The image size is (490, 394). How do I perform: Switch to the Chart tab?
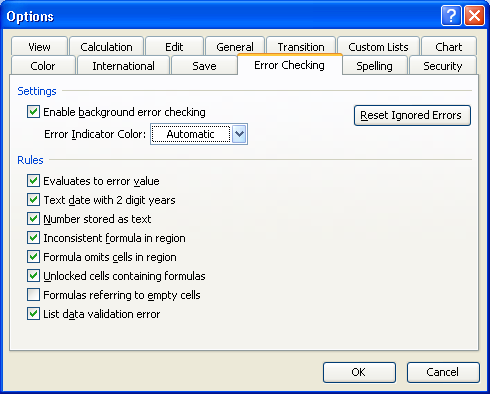pos(449,47)
